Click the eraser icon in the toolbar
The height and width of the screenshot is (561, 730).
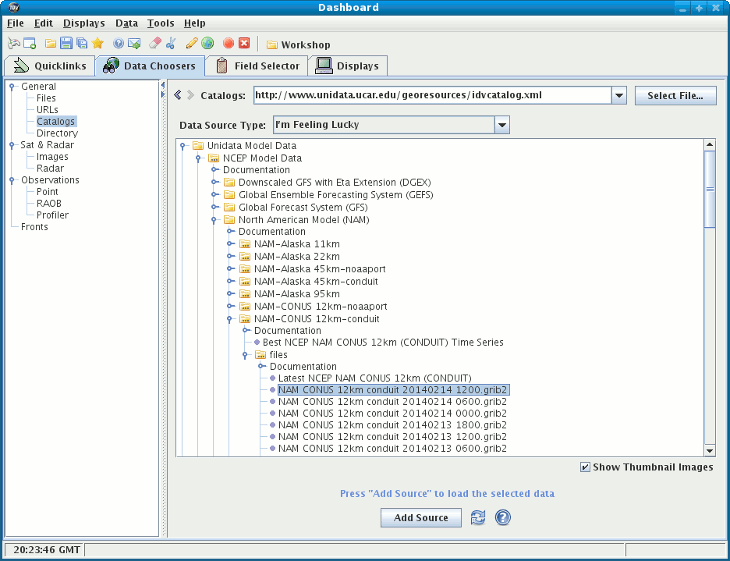click(x=155, y=44)
